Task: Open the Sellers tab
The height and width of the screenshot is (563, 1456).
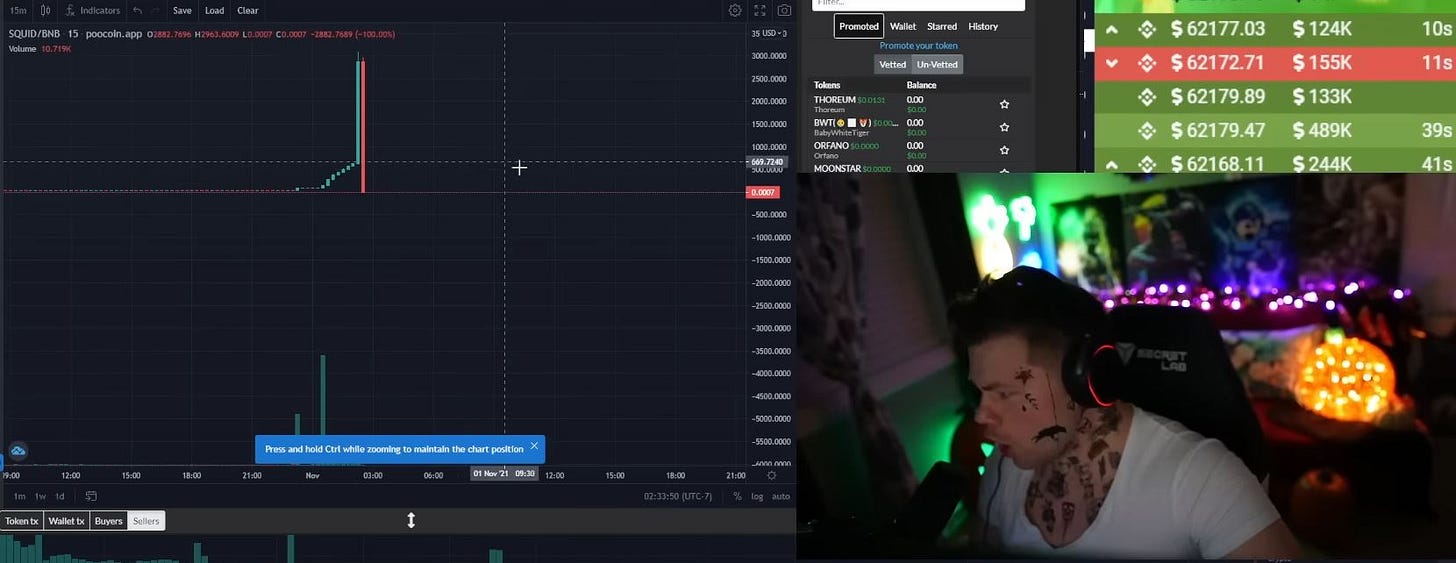Action: (x=146, y=521)
